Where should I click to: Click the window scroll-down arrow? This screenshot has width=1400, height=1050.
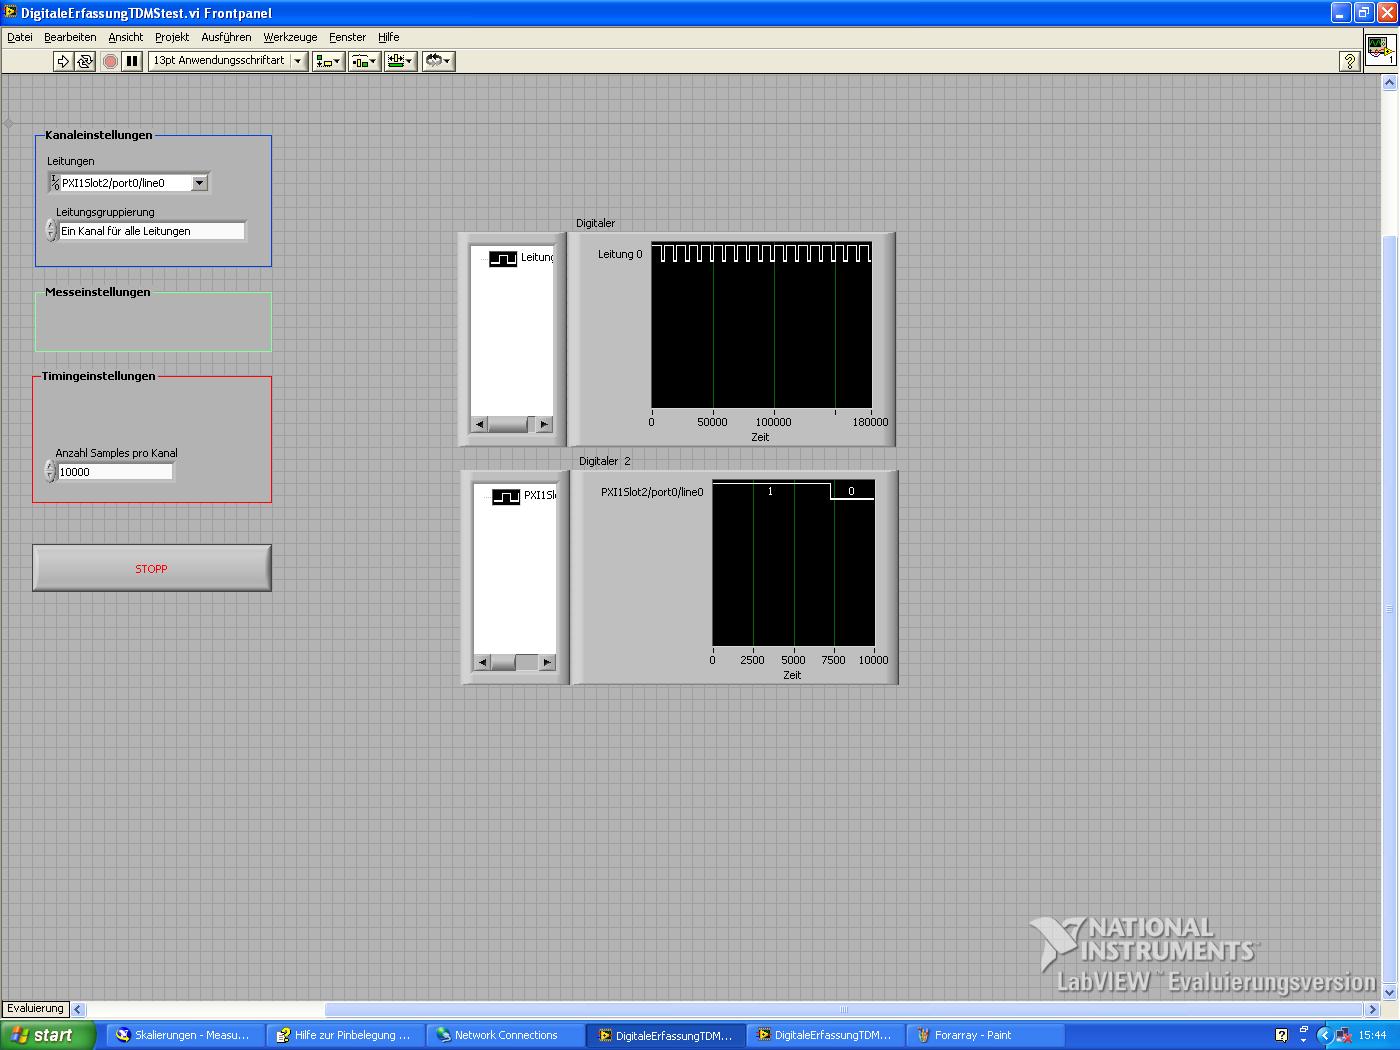tap(1389, 992)
